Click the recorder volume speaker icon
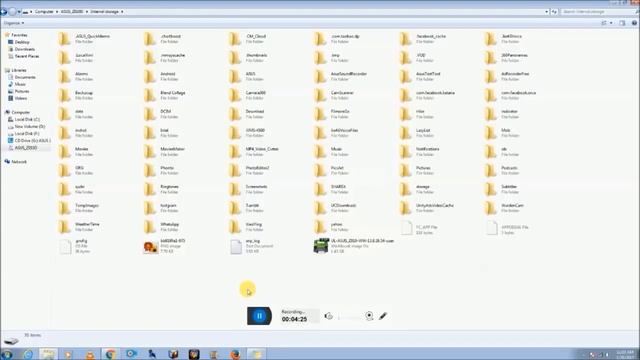640x360 pixels. (329, 316)
